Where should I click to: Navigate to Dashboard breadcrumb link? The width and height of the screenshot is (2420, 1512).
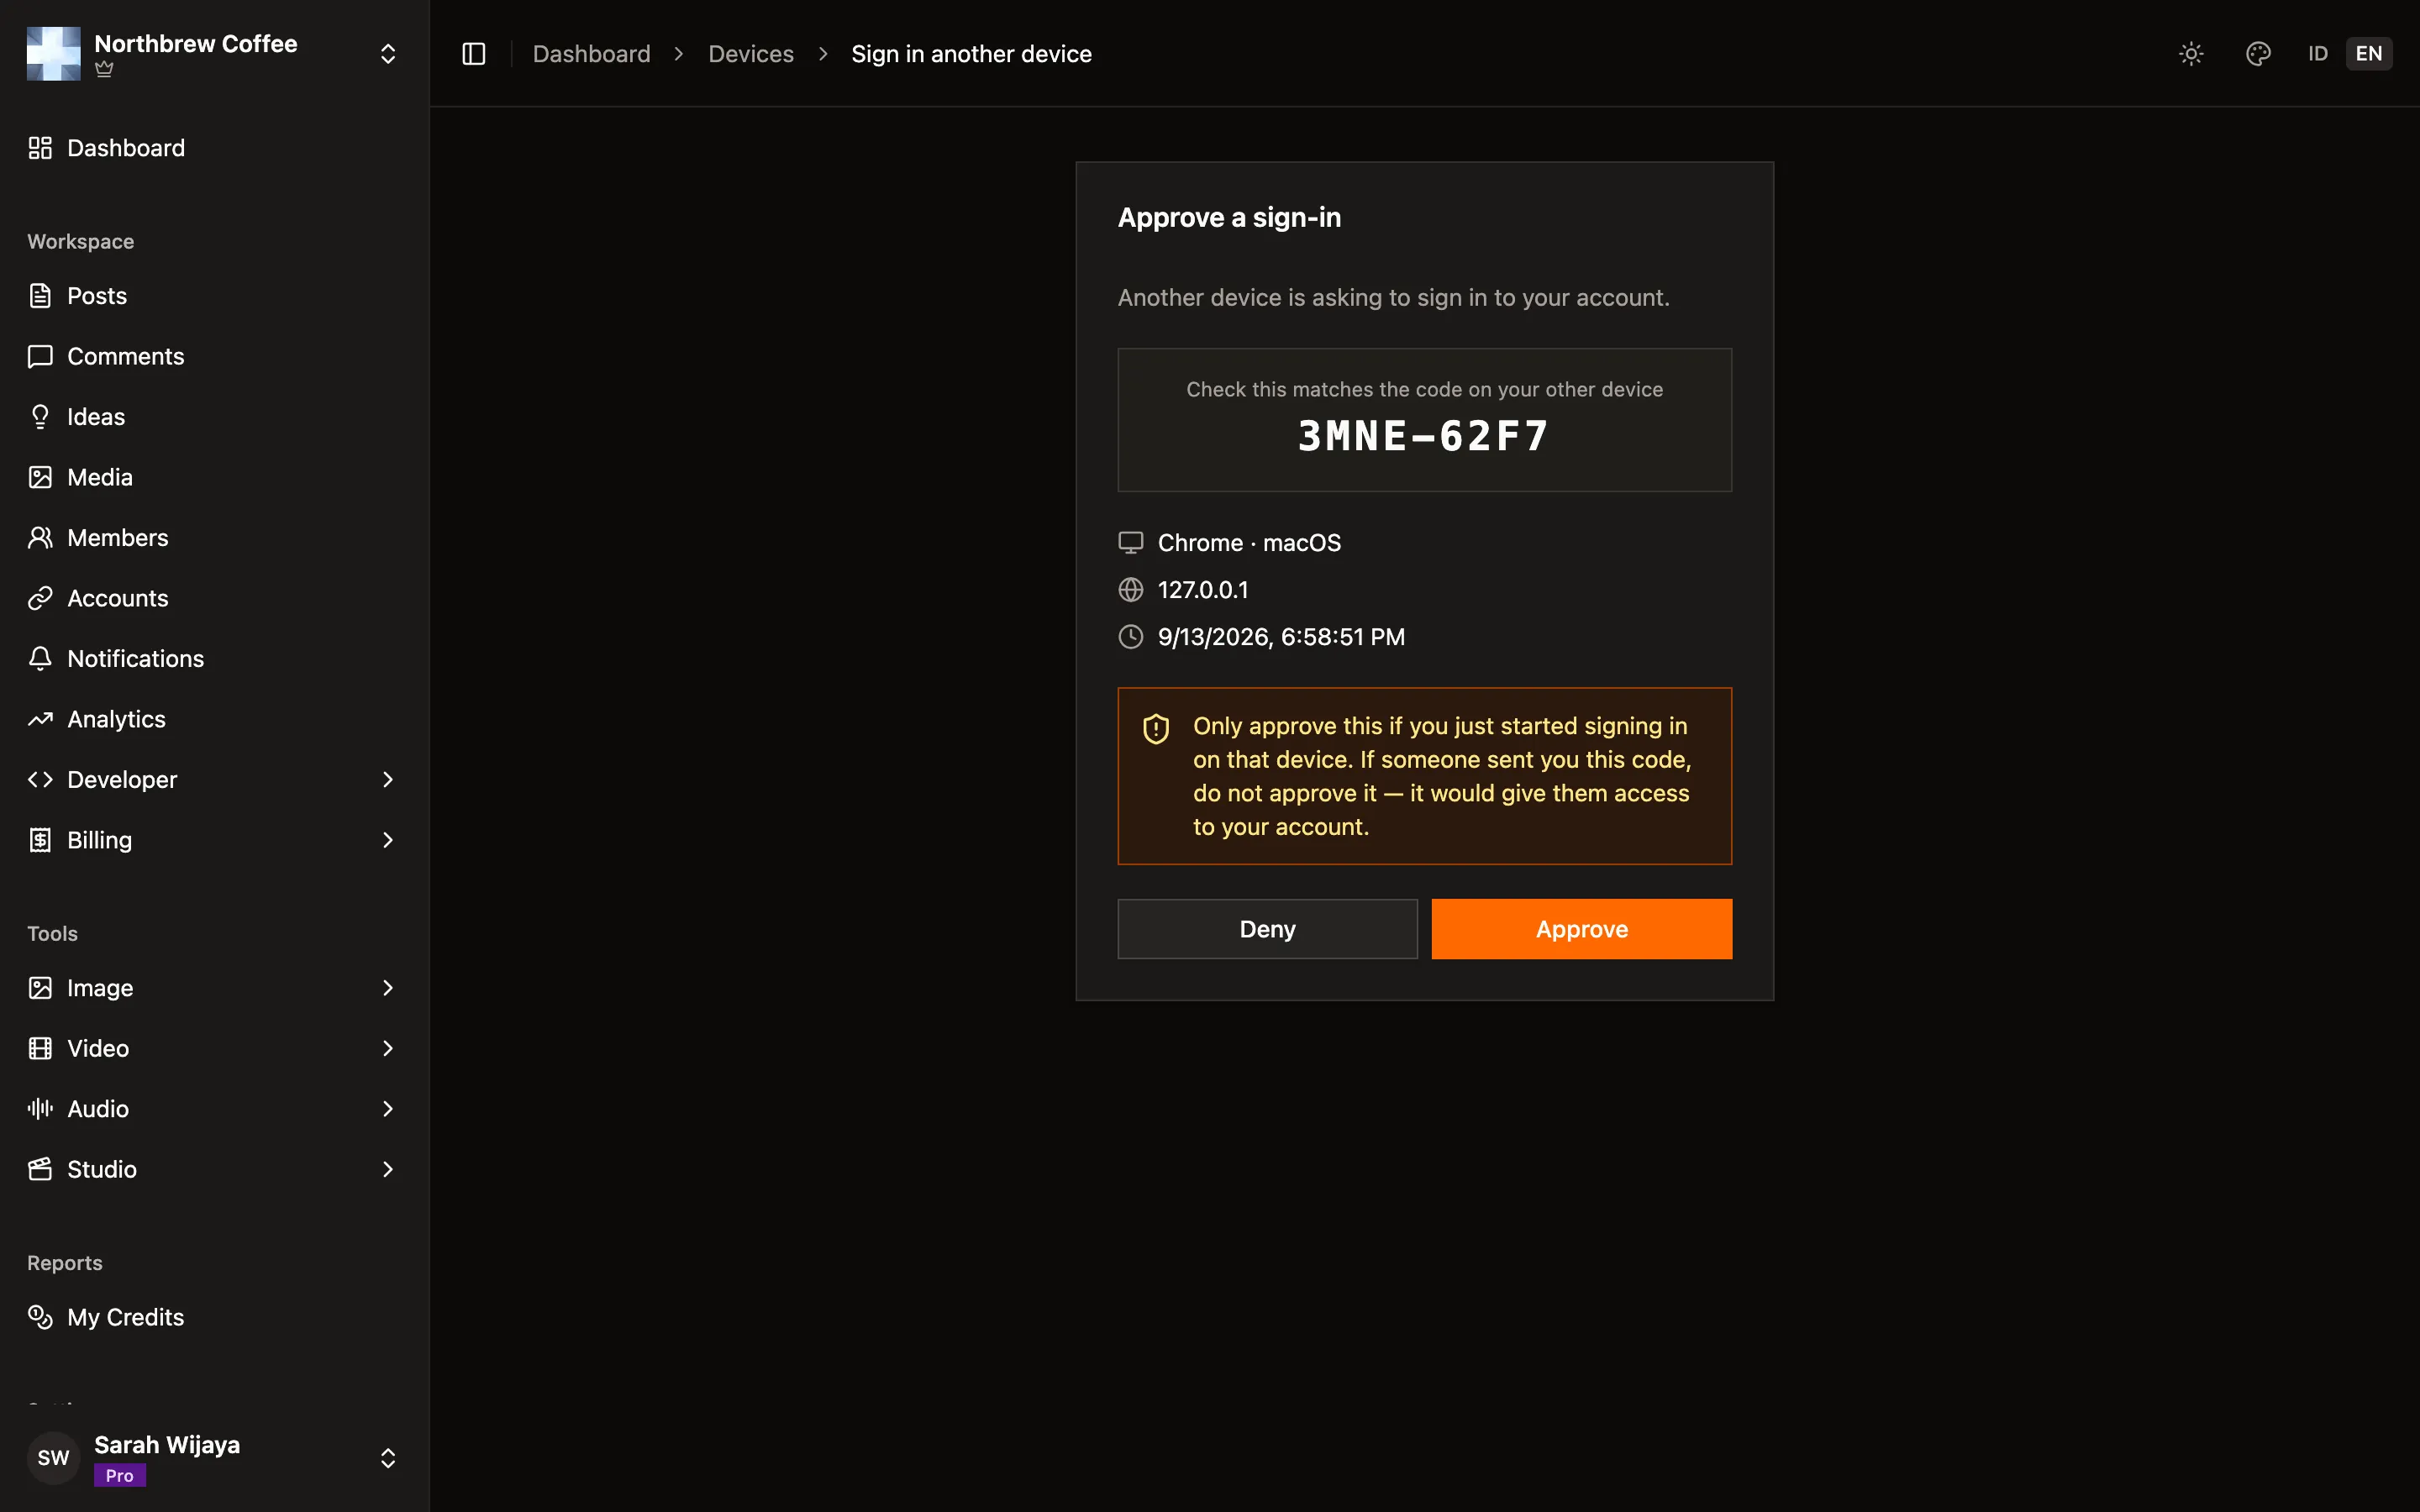[x=591, y=54]
